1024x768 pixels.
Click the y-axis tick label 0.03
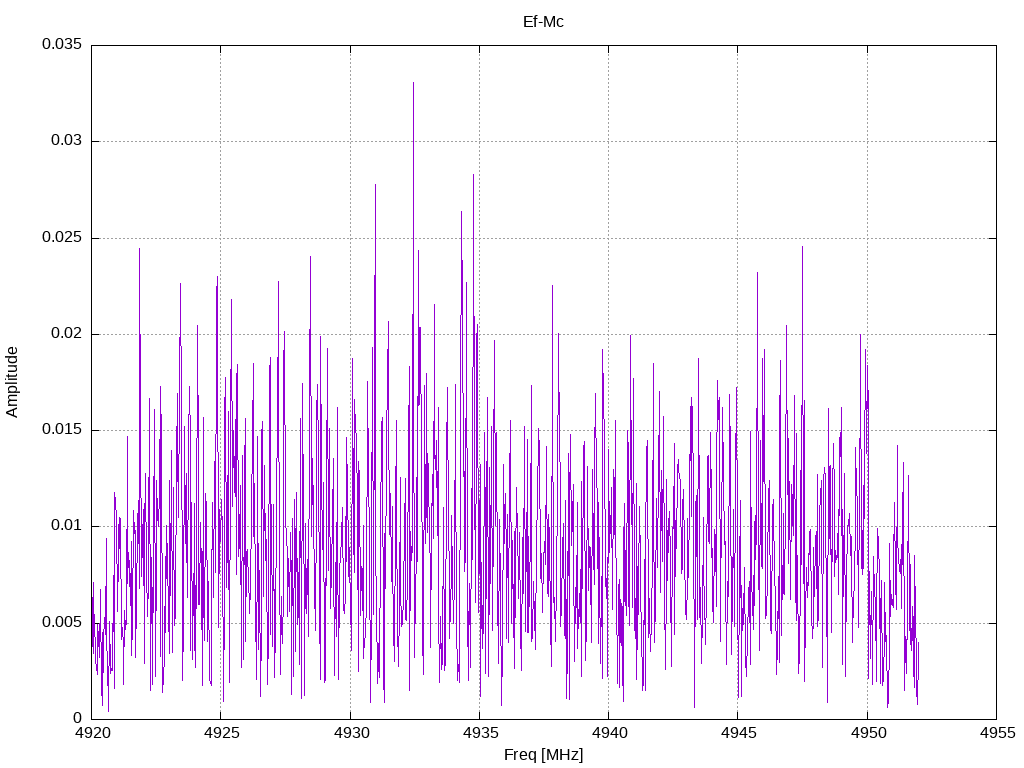point(67,140)
